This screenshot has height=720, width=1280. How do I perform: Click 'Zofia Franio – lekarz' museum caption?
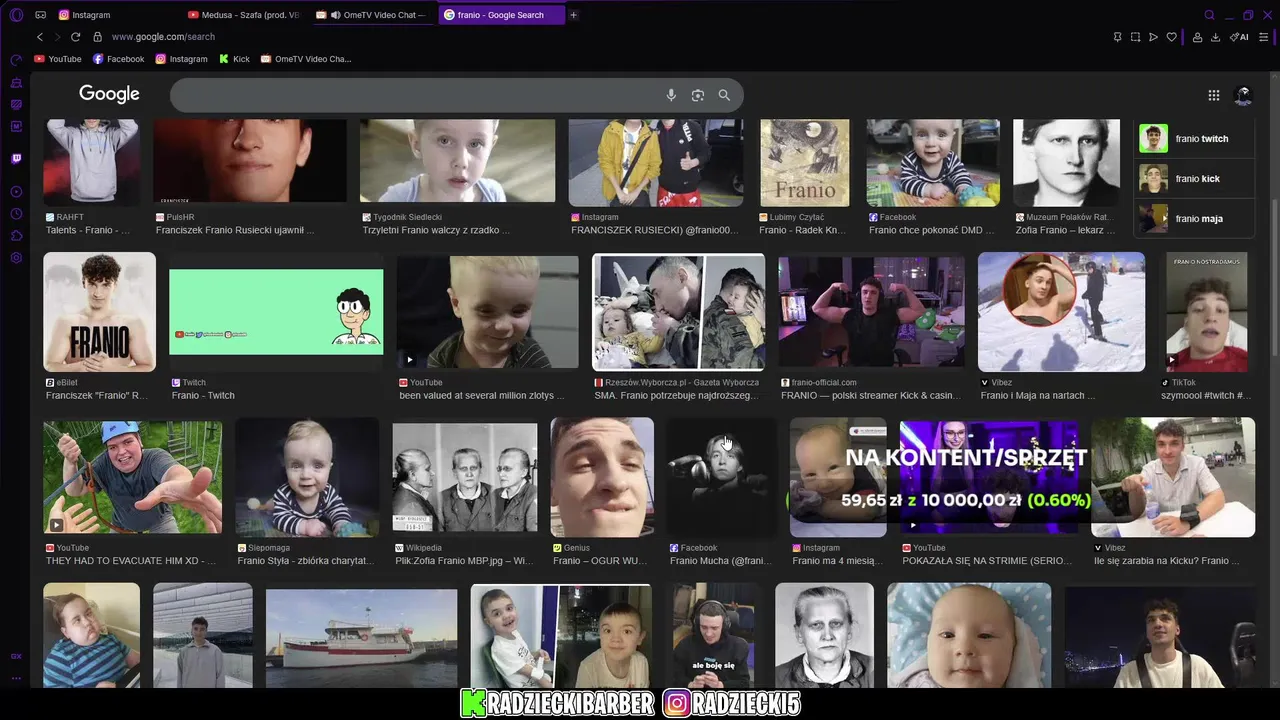(1063, 230)
